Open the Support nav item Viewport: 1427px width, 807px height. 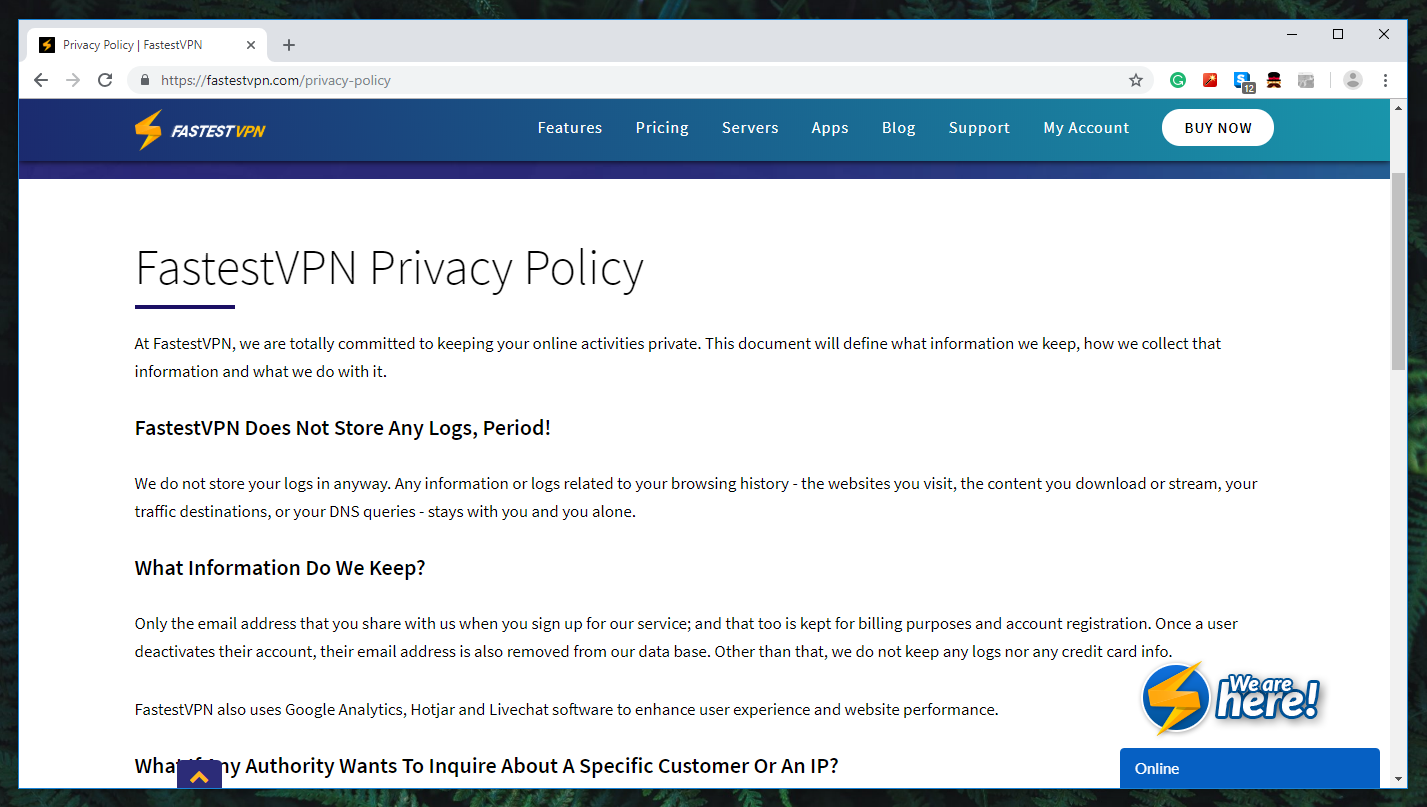979,128
